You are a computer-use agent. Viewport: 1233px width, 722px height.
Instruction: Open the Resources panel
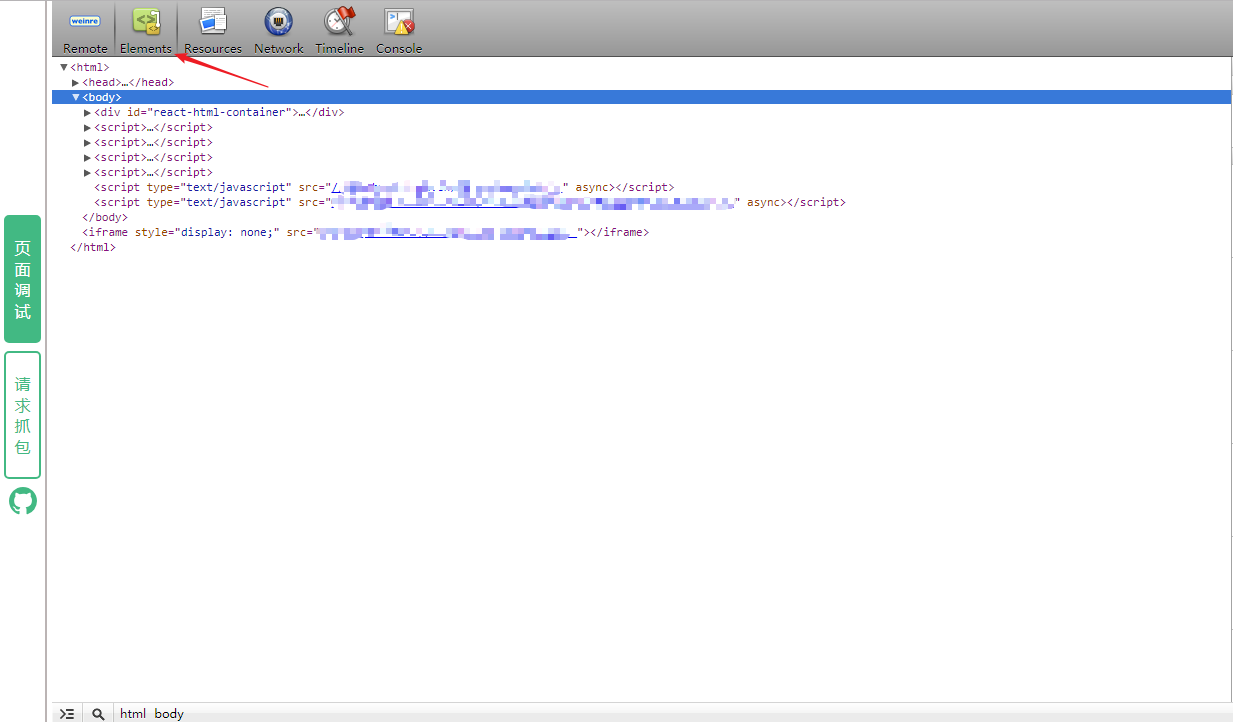pos(213,30)
